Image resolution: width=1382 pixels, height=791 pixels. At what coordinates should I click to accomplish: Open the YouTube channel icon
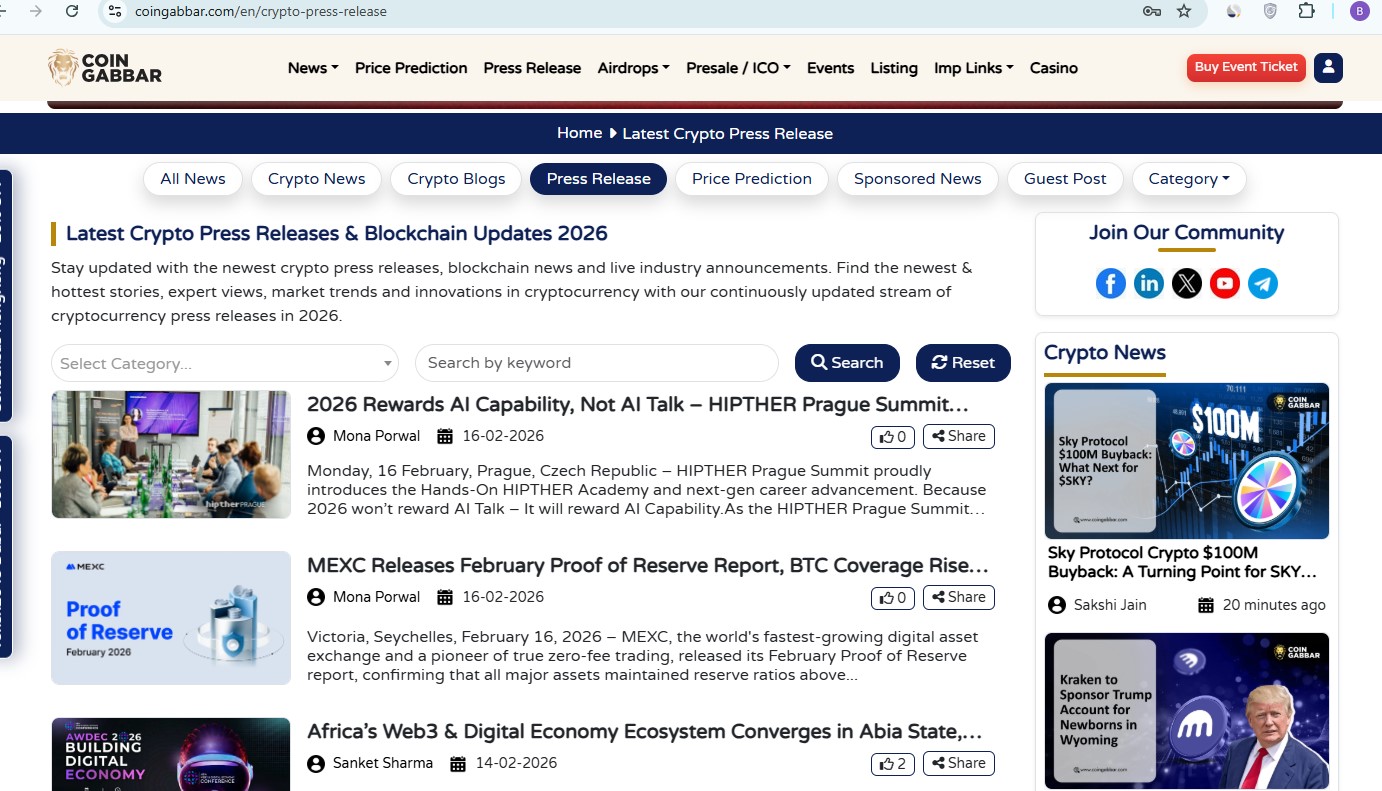click(1225, 283)
